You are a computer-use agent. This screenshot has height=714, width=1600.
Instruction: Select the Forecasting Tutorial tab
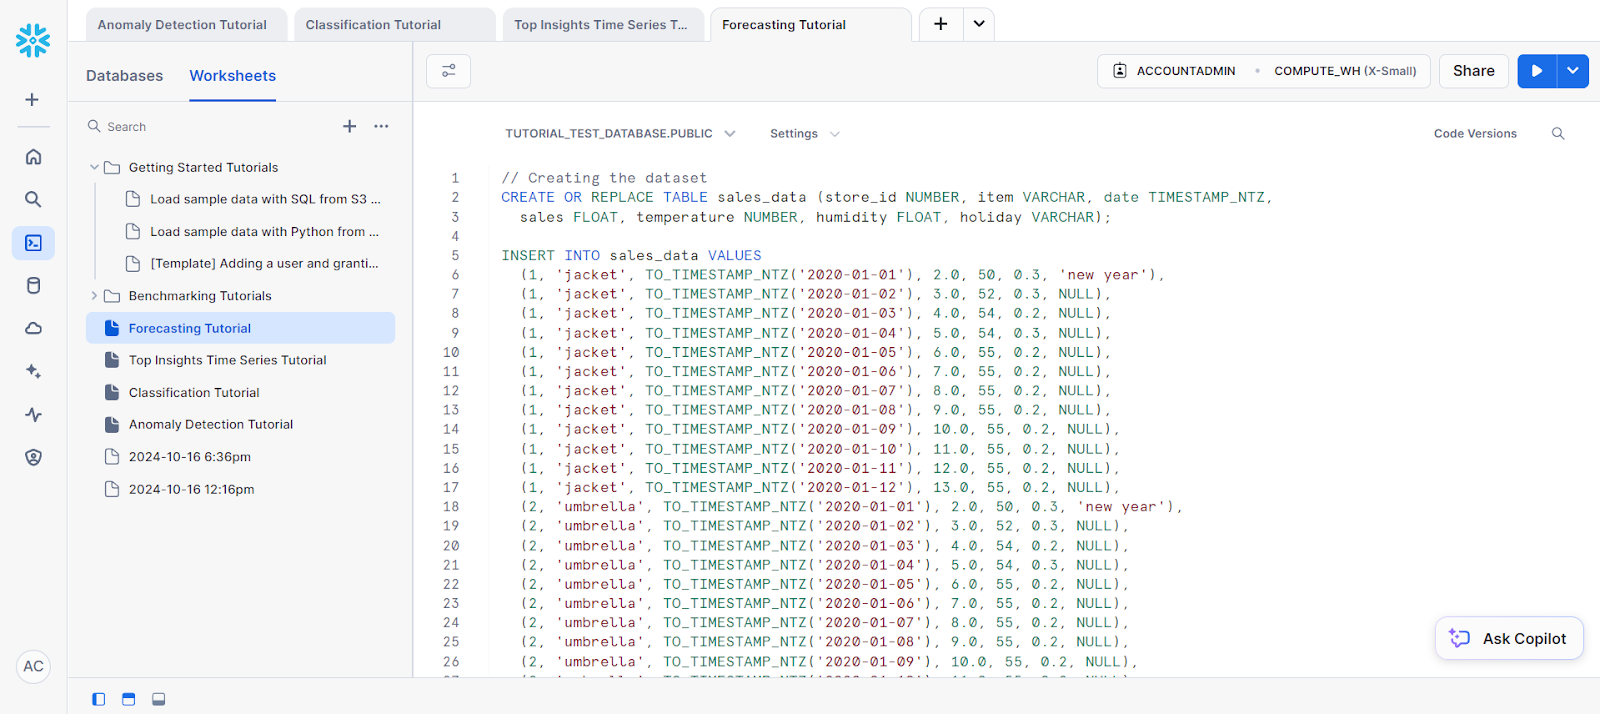click(x=811, y=25)
